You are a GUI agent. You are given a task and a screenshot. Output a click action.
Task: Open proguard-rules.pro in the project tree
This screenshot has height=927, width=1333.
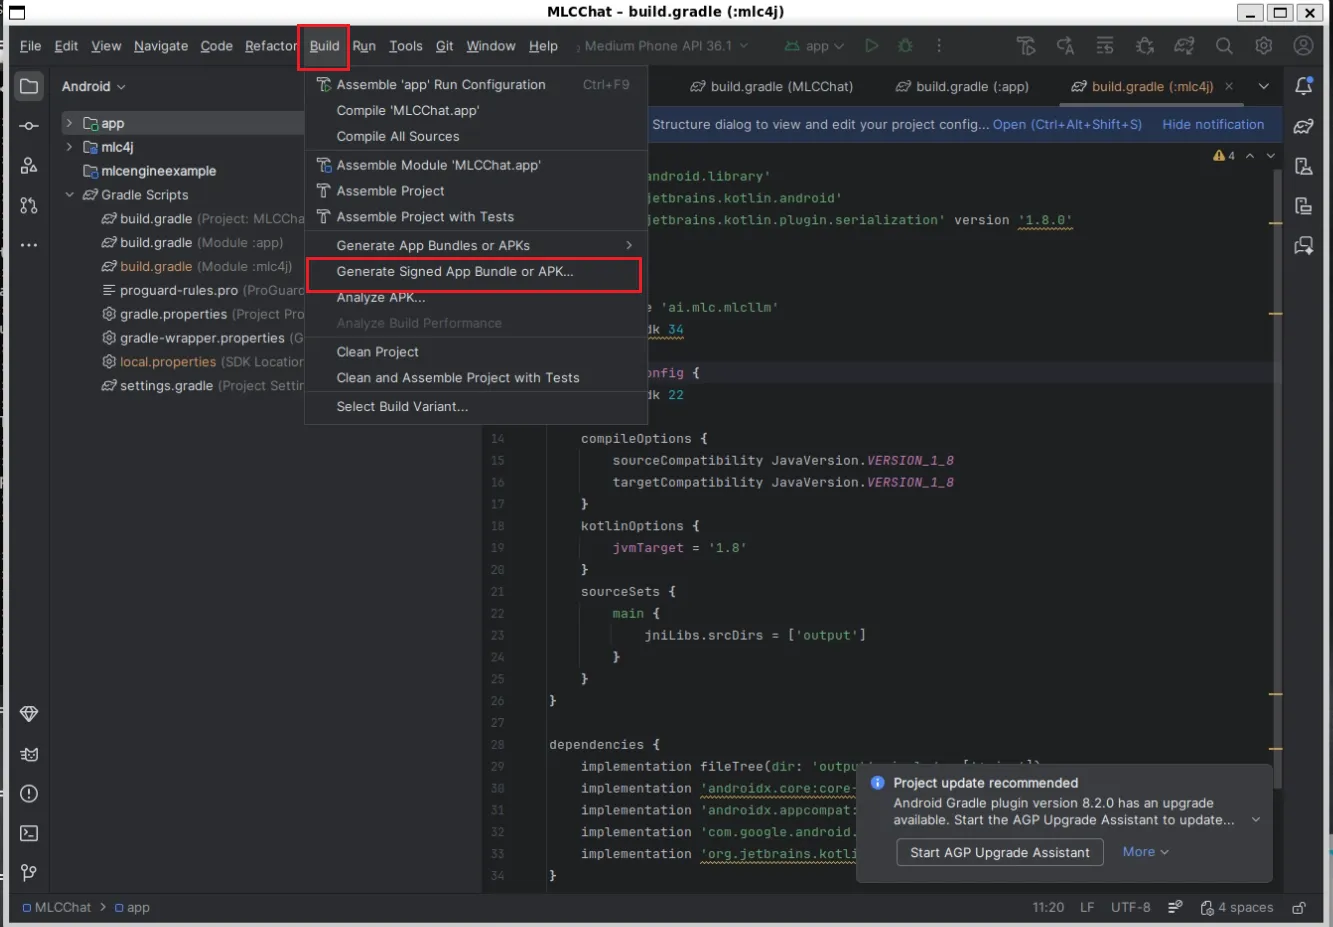pyautogui.click(x=179, y=291)
